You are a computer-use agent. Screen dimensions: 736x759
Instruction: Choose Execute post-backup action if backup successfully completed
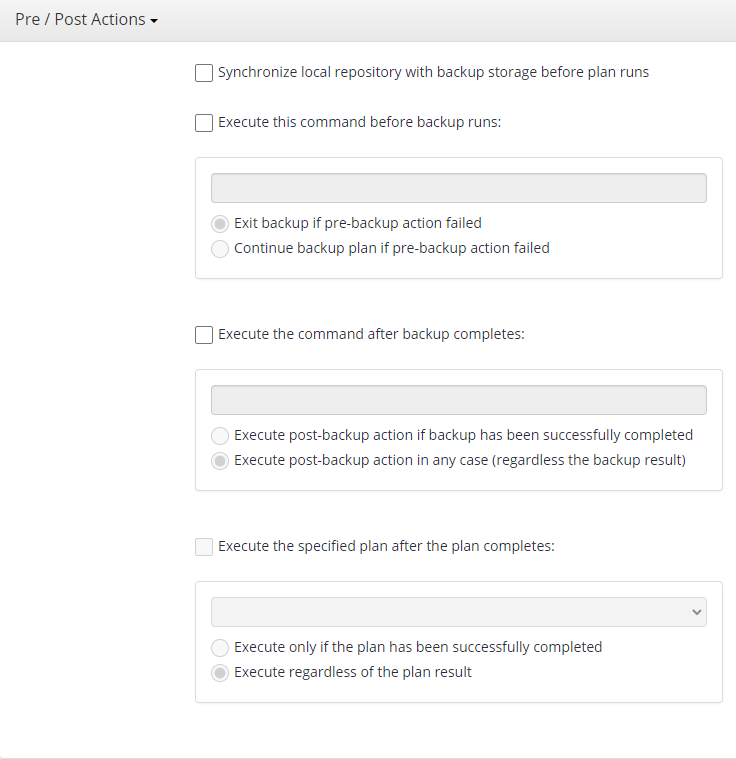[x=220, y=436]
